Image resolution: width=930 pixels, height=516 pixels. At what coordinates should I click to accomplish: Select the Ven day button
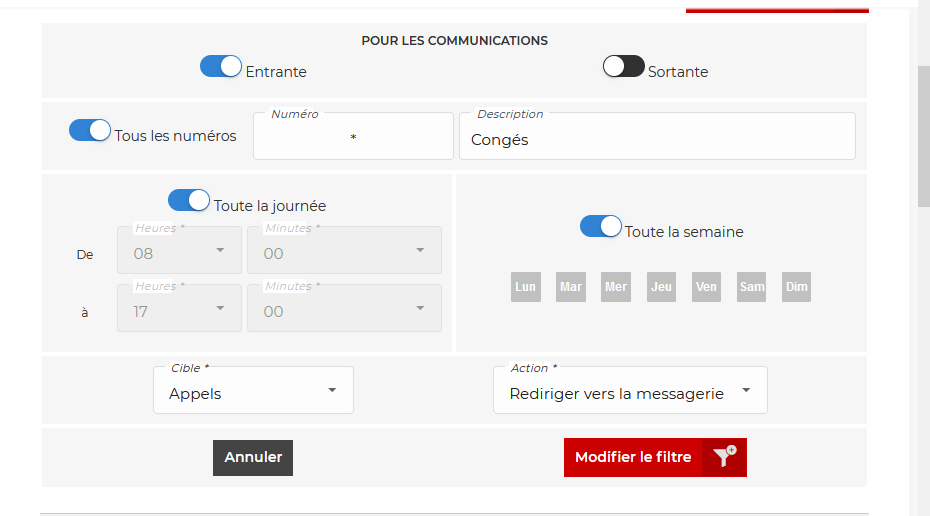point(706,287)
